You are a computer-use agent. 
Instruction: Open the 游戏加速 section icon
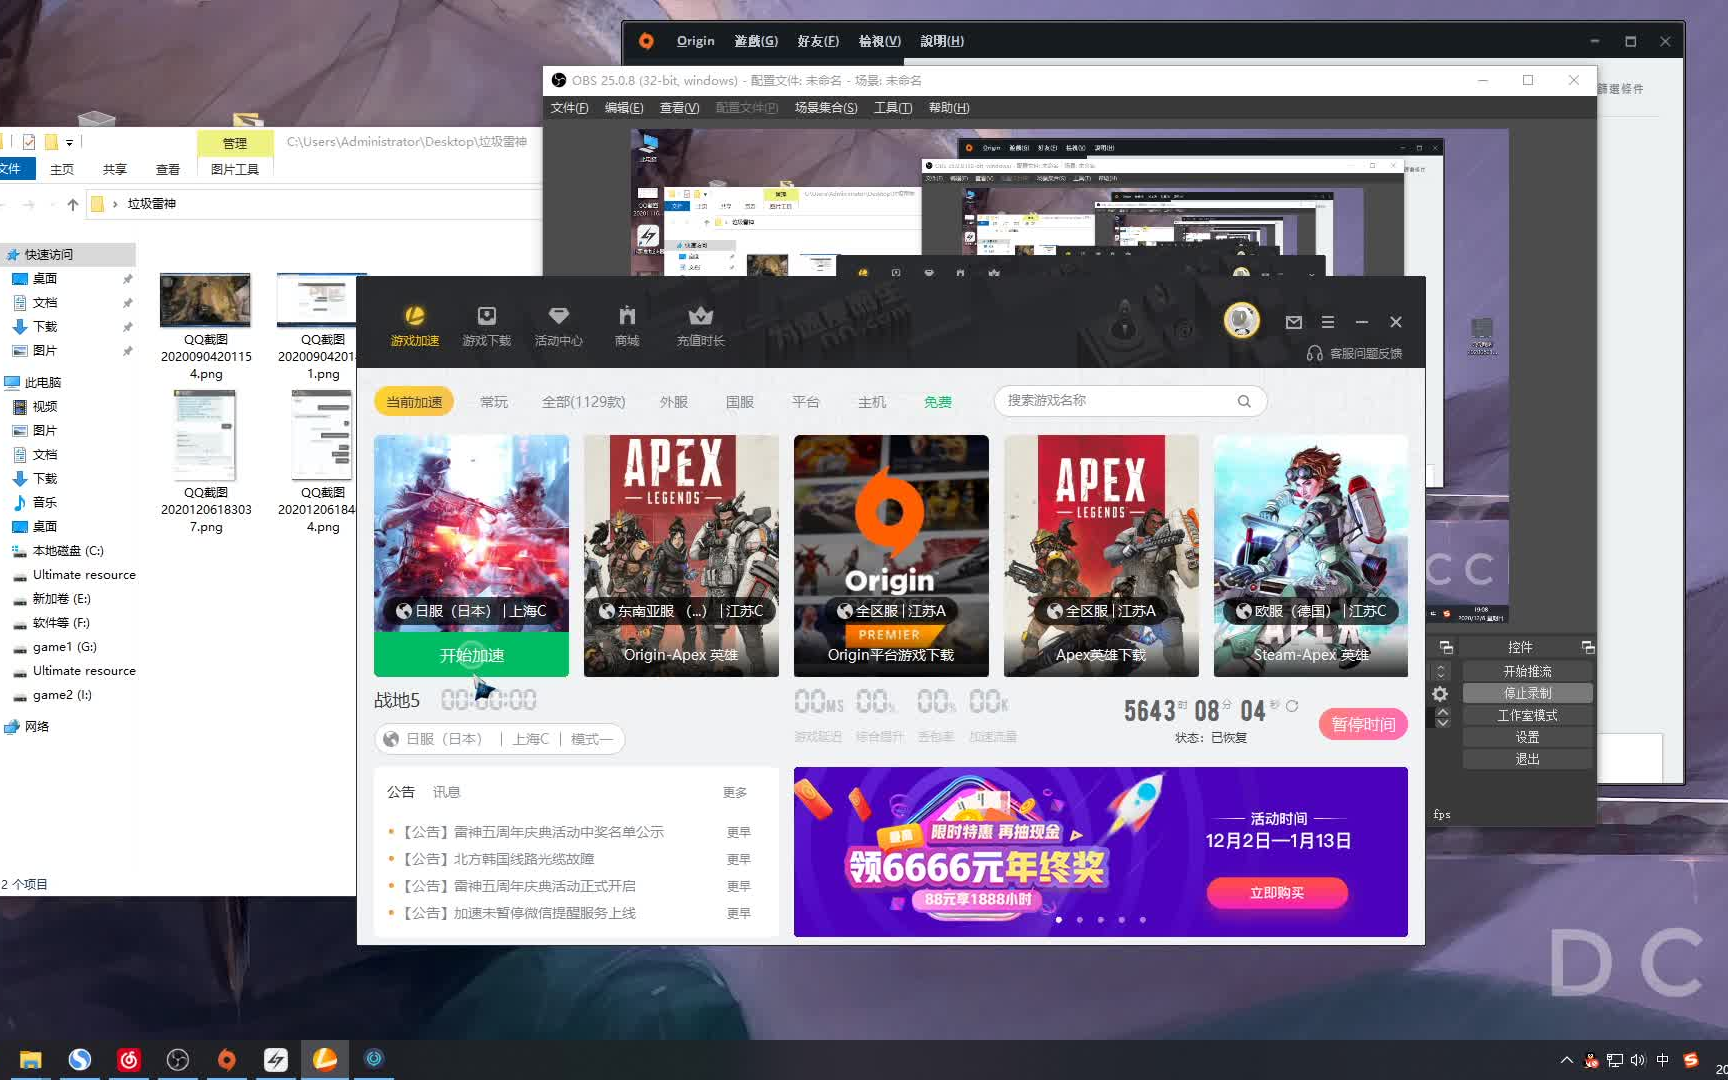point(414,316)
